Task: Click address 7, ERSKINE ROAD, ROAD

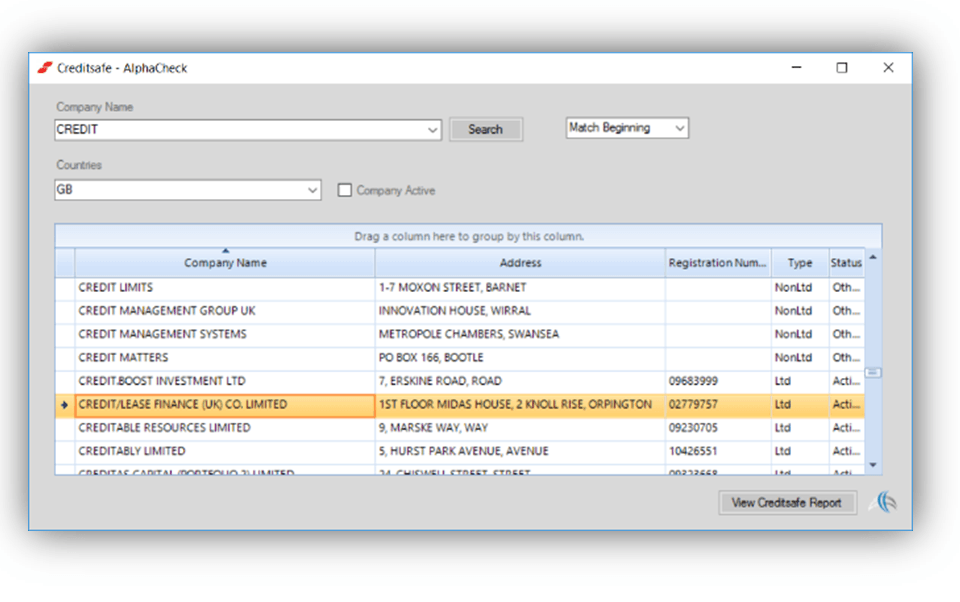Action: [x=440, y=381]
